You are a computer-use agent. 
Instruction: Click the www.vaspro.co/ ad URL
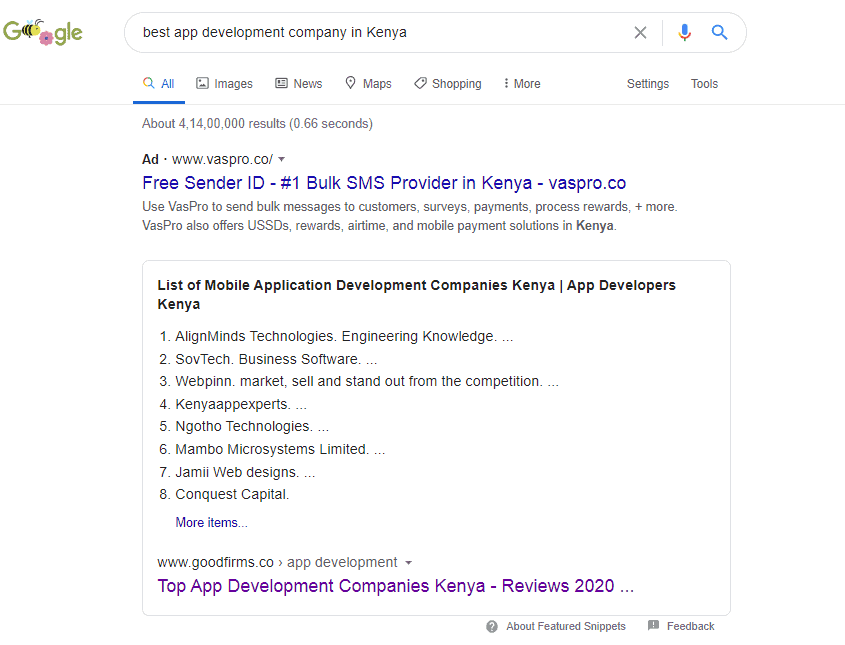pos(222,159)
